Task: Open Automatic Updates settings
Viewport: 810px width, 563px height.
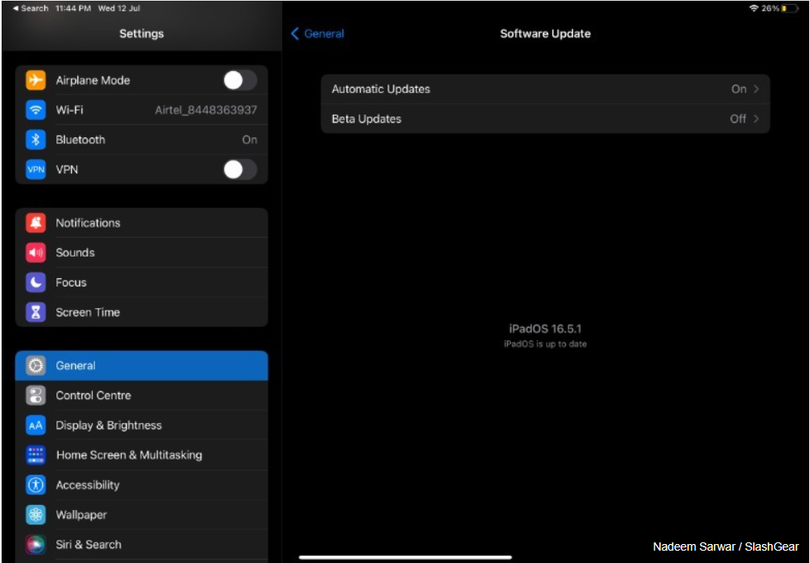Action: pyautogui.click(x=546, y=89)
